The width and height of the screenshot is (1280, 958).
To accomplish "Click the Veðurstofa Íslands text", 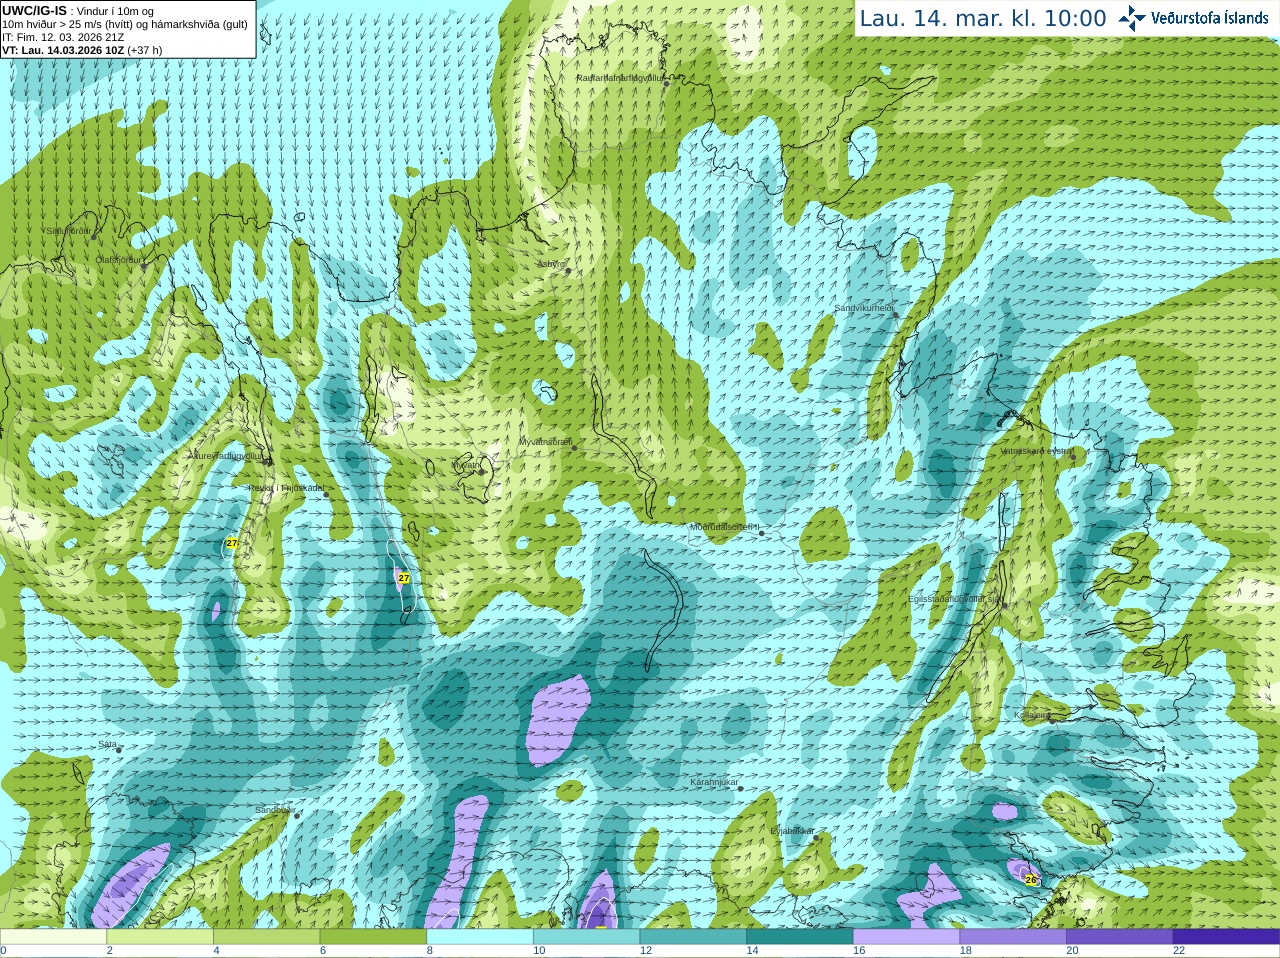I will [x=1210, y=18].
